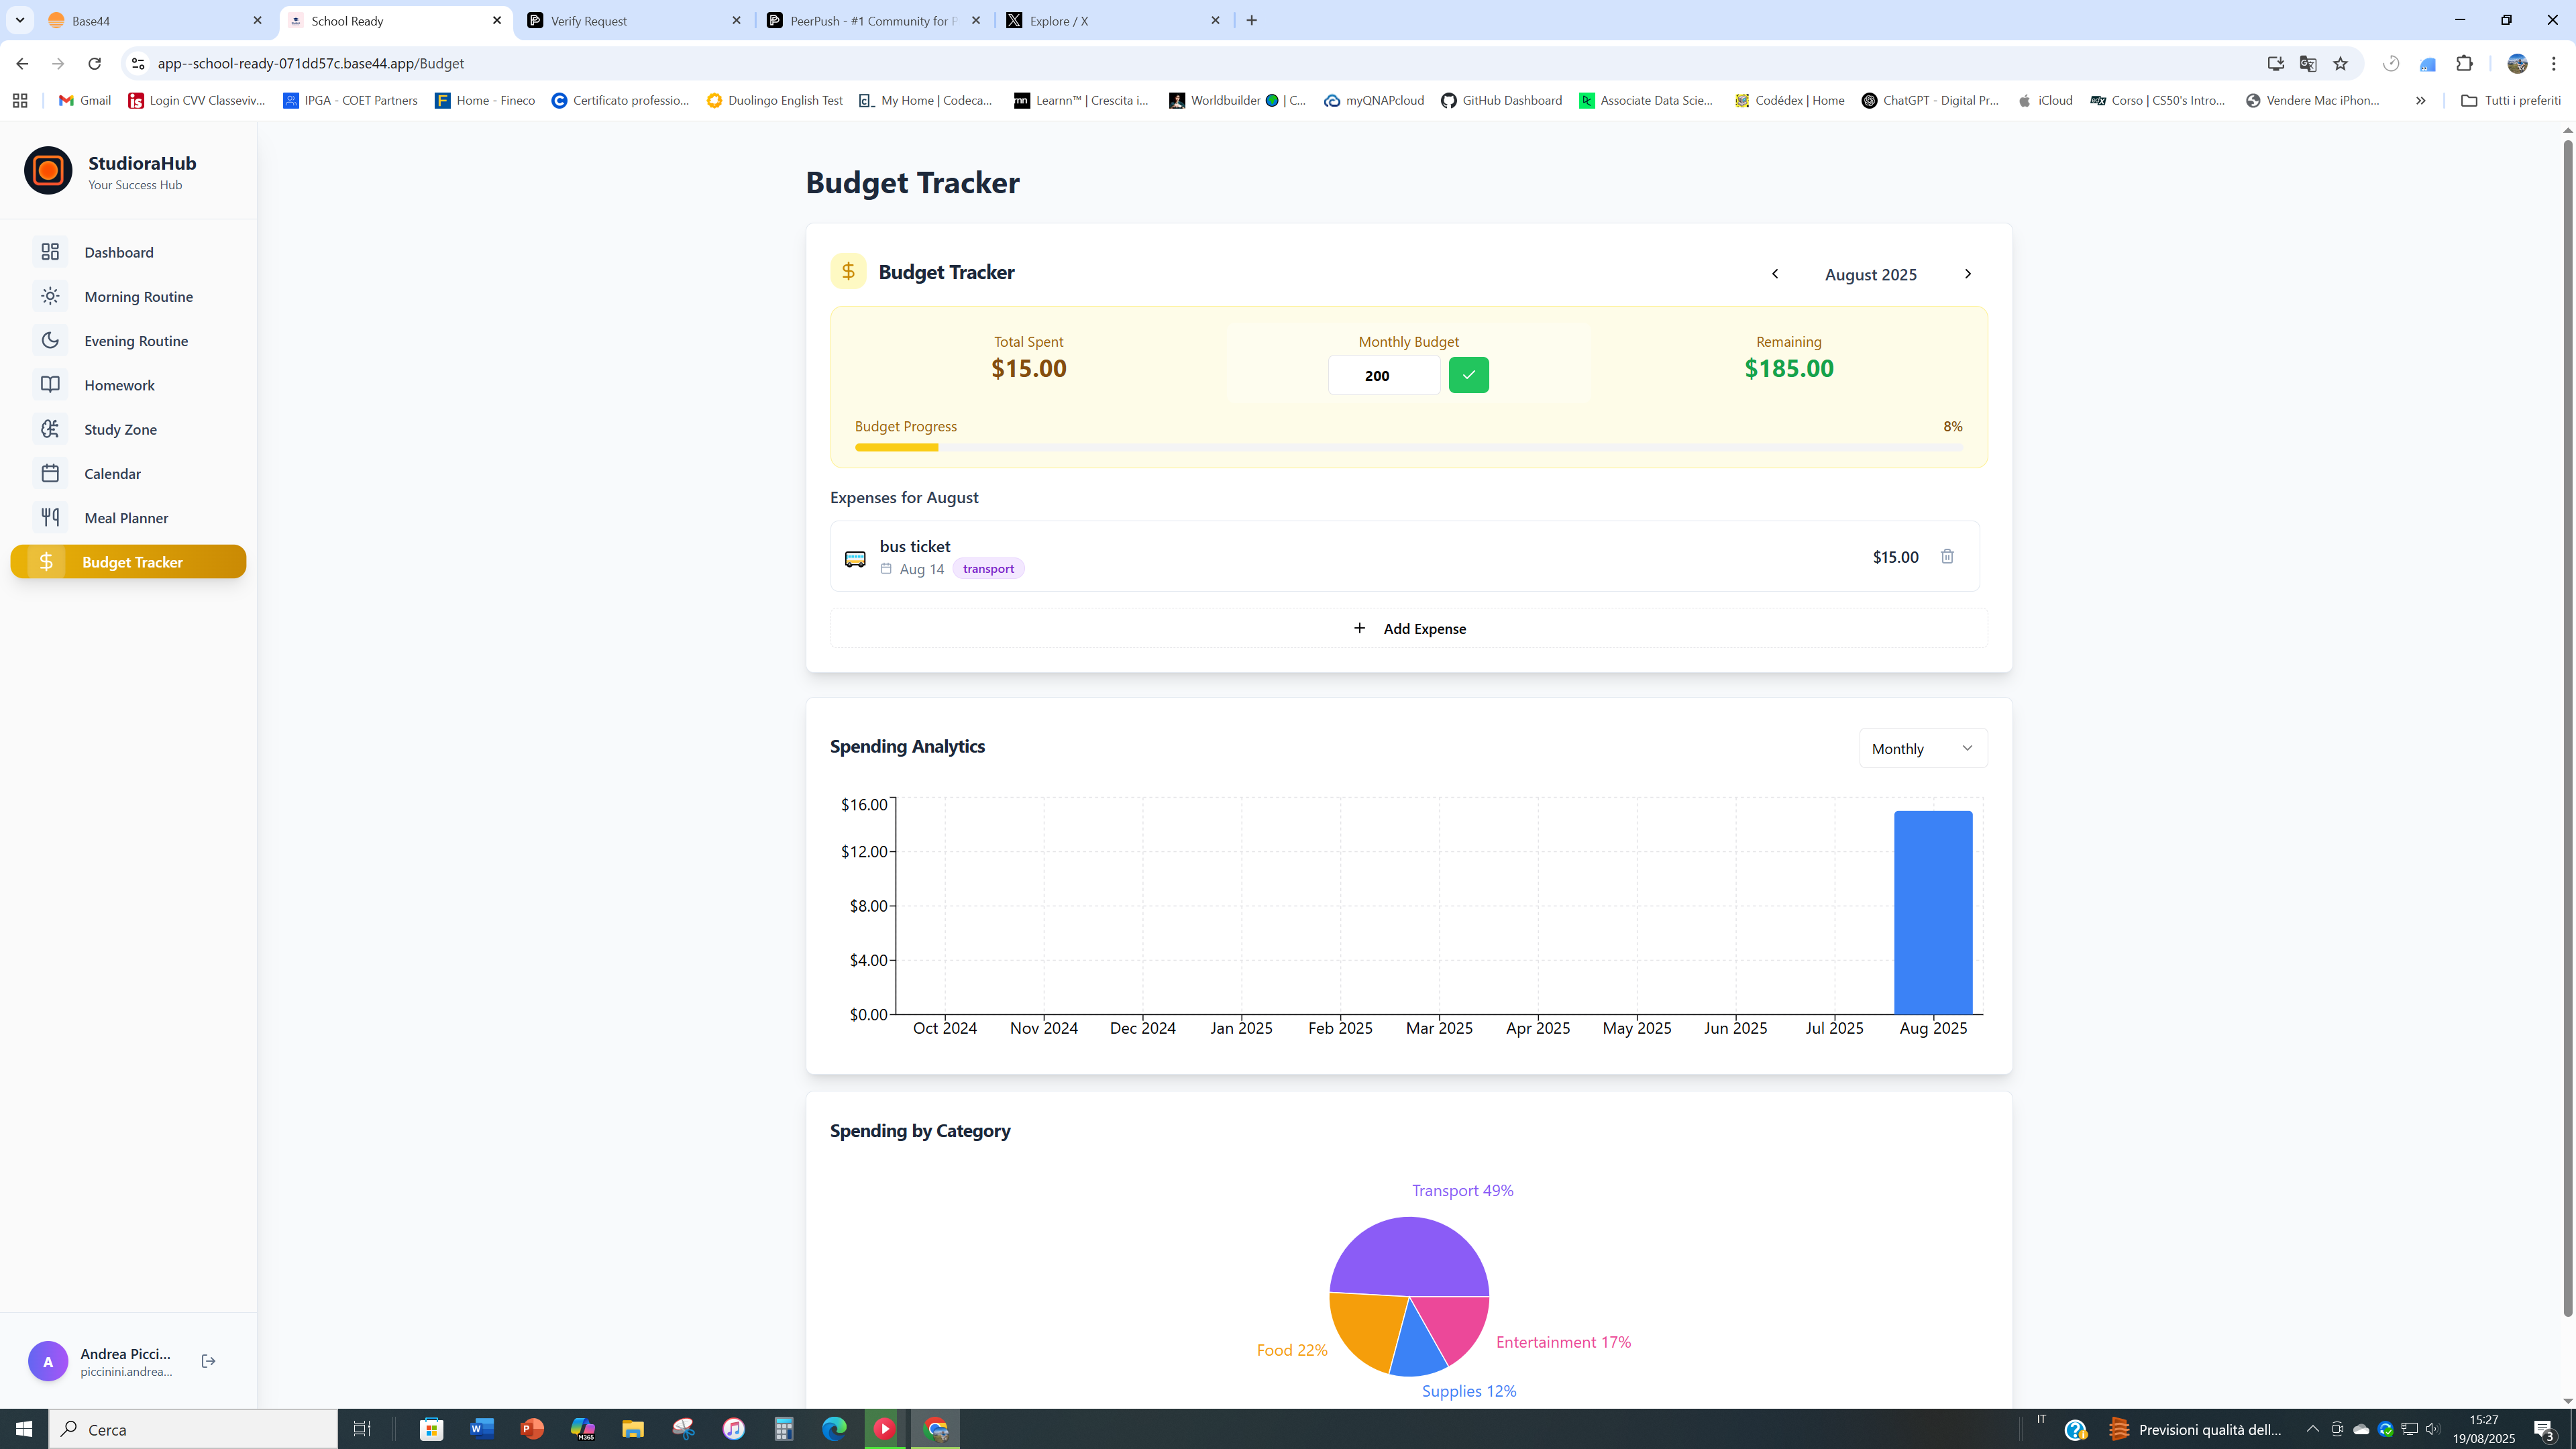Open the GitHub Dashboard bookmark
This screenshot has height=1449, width=2576.
[x=1501, y=100]
